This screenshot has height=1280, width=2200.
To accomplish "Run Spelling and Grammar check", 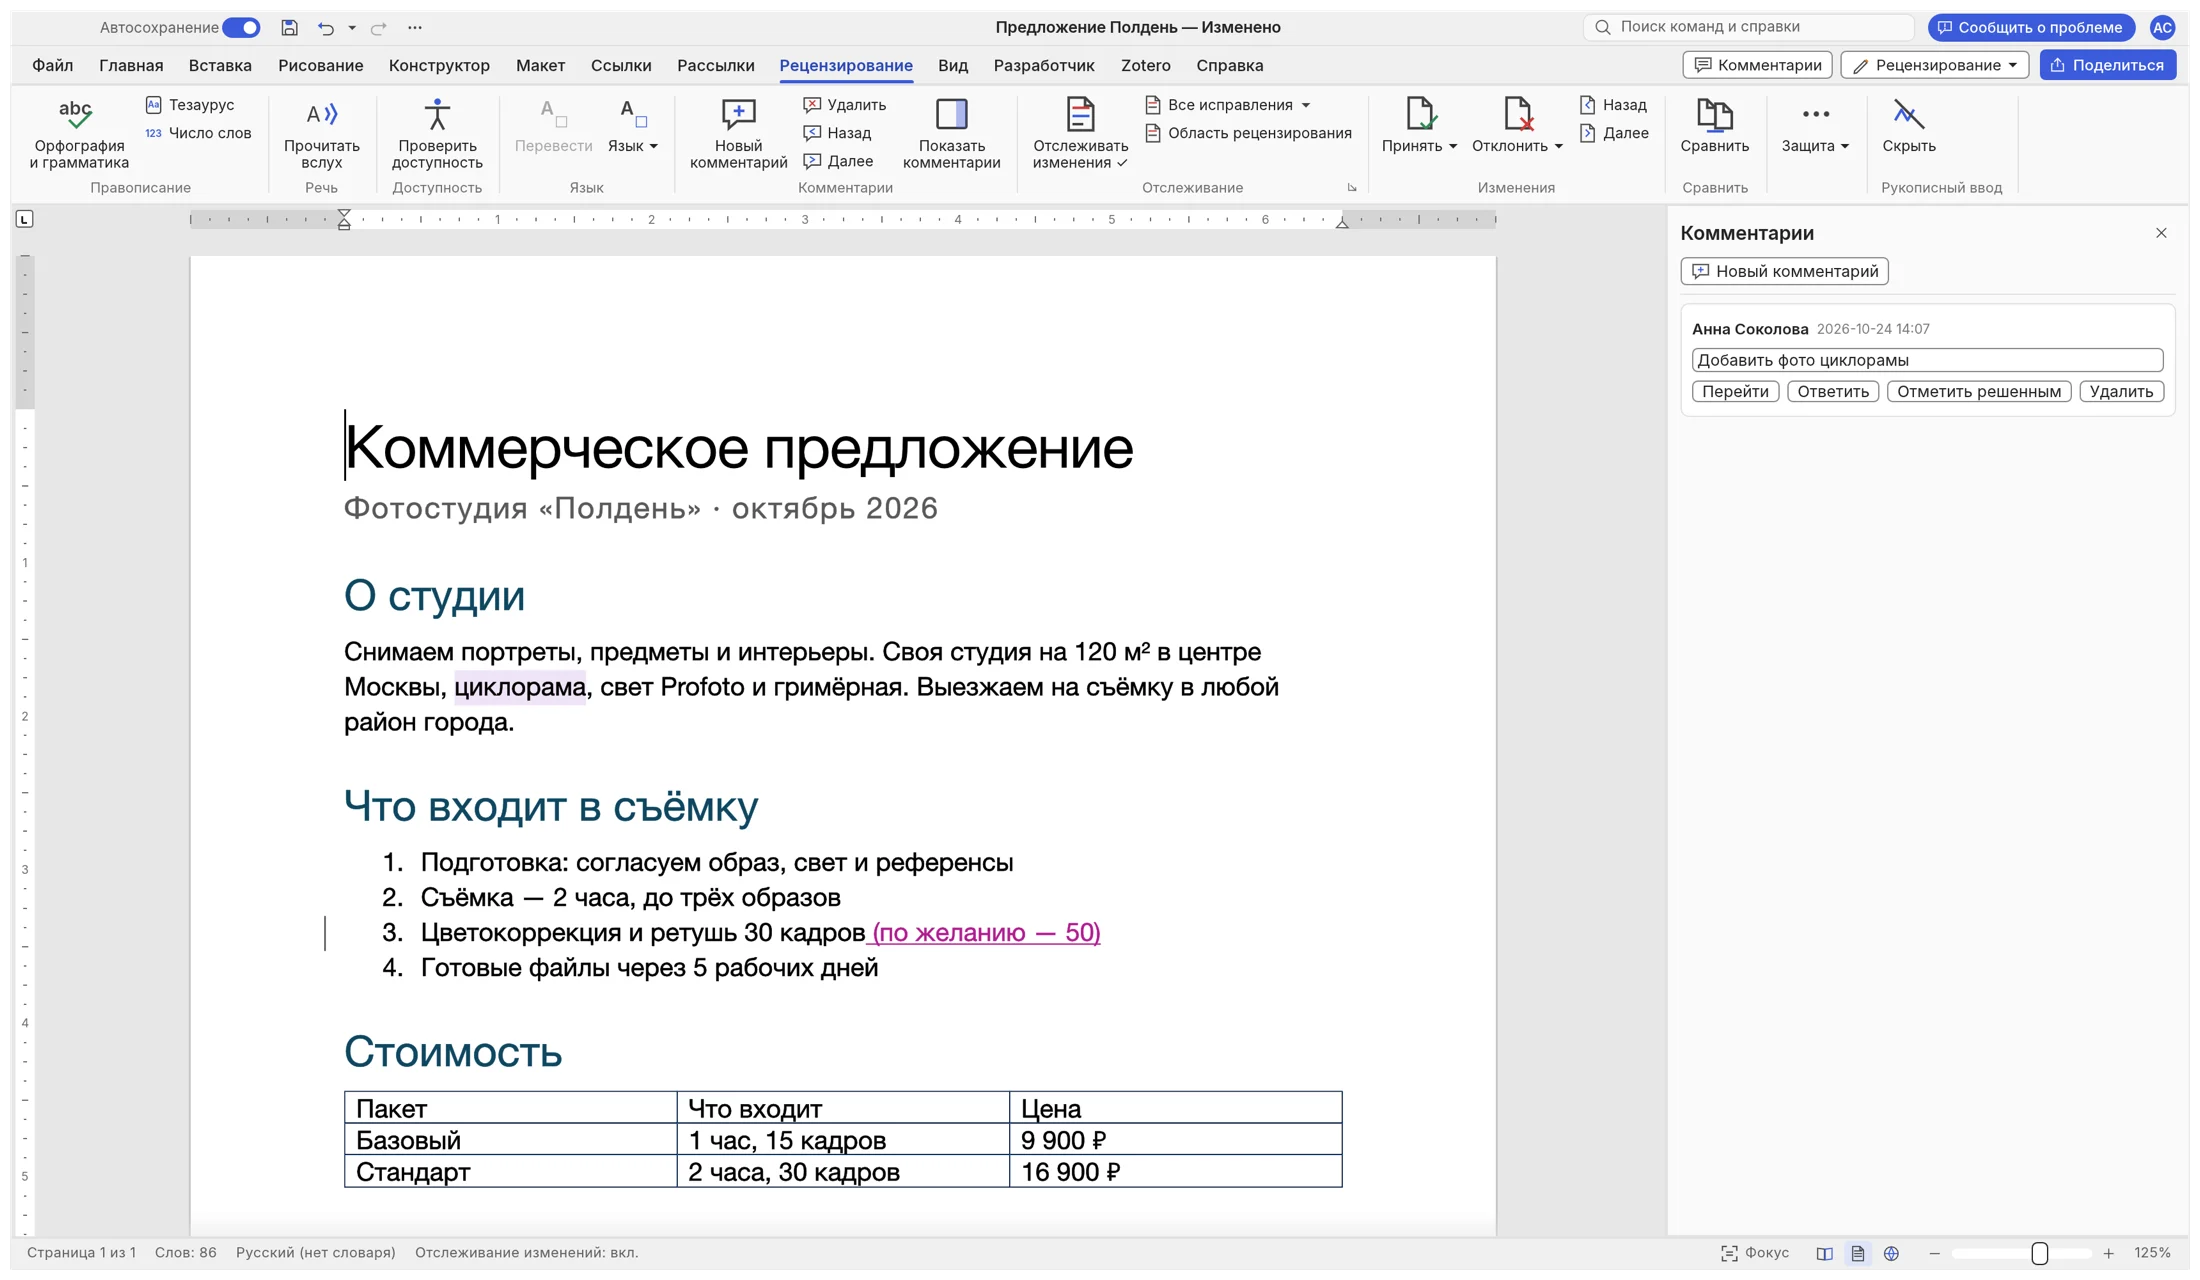I will point(79,134).
